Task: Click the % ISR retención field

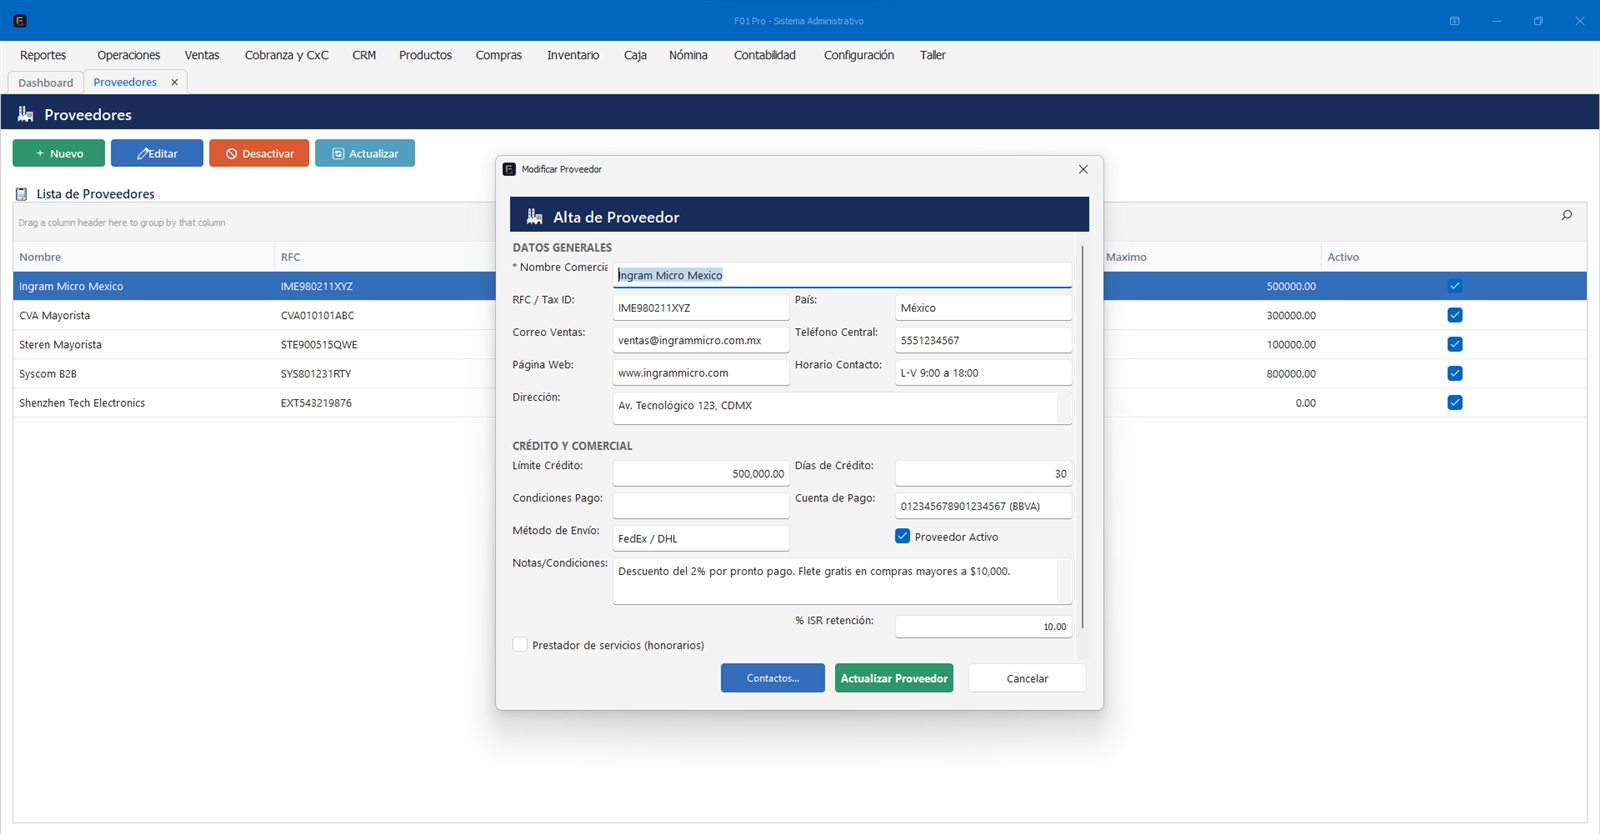Action: (983, 626)
